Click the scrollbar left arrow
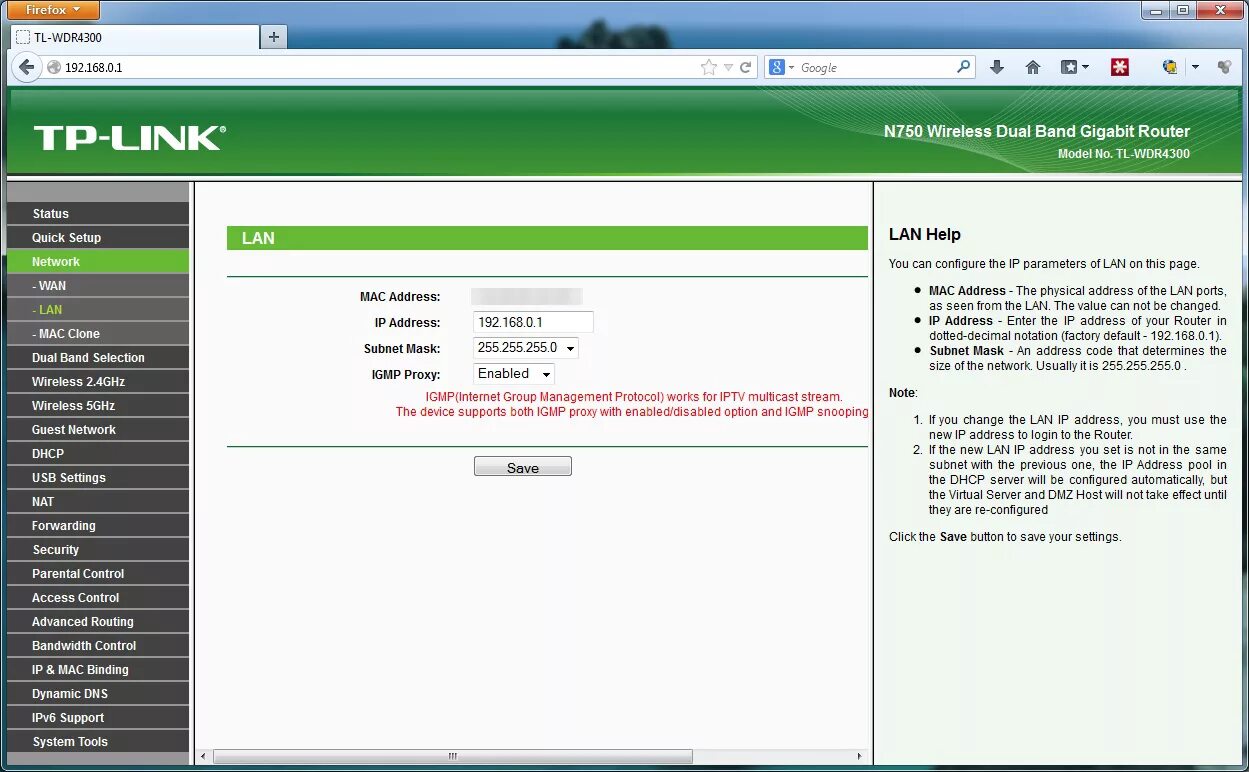Screen dimensions: 1249x772 (203, 757)
